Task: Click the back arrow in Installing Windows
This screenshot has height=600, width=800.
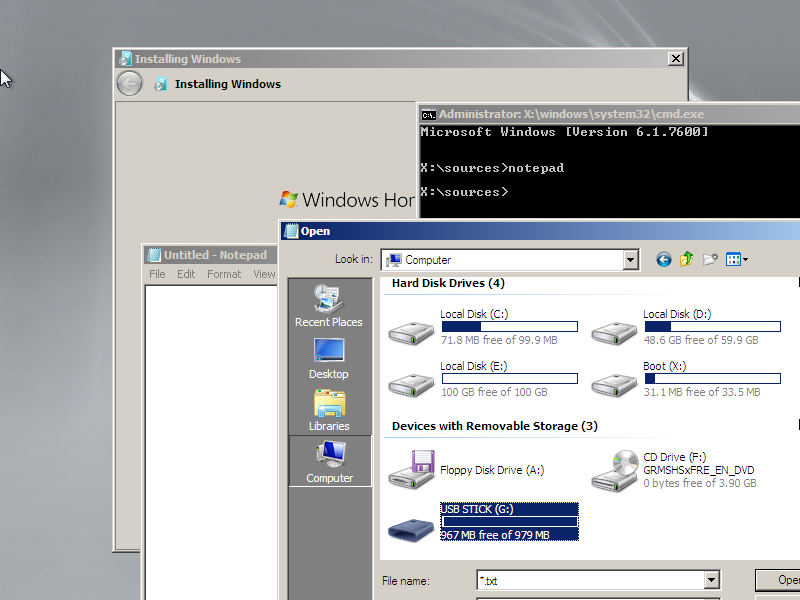Action: (130, 83)
